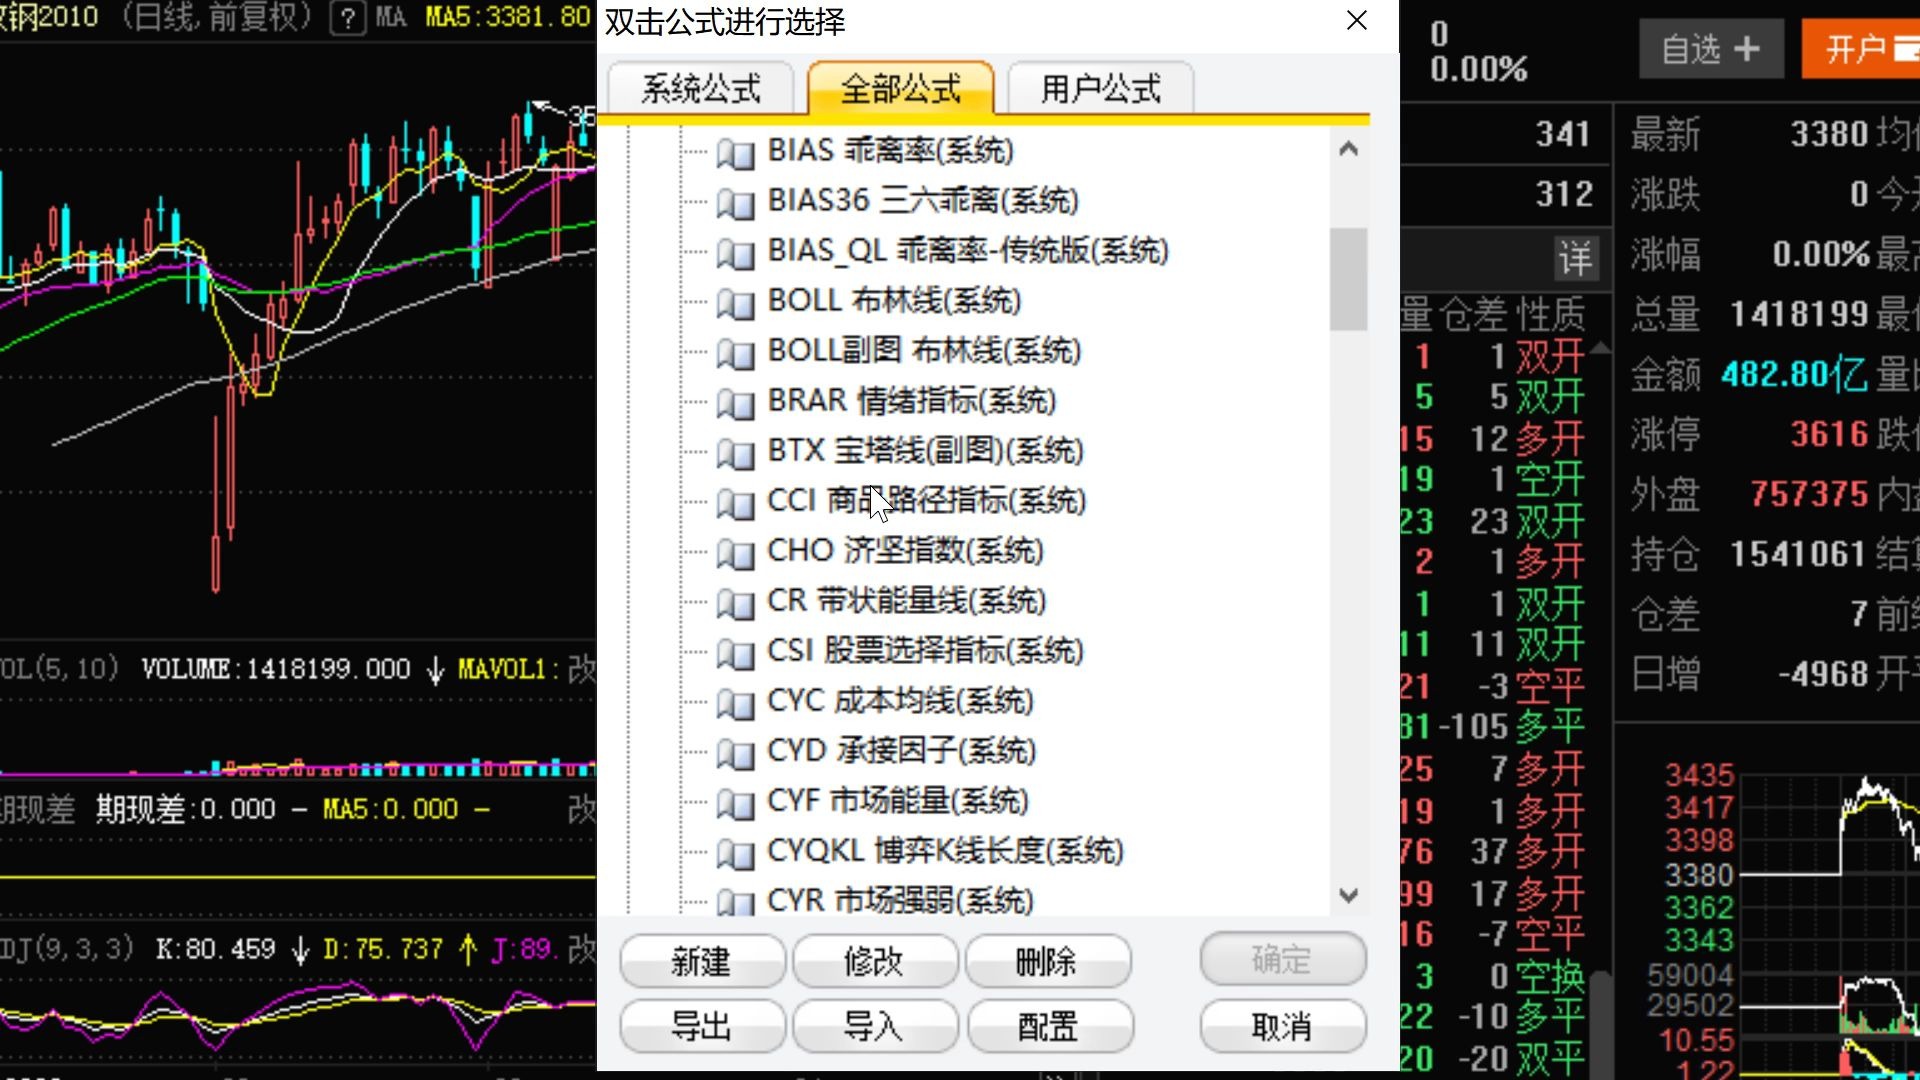This screenshot has width=1920, height=1080.
Task: Click the 确定 button
Action: [1283, 959]
